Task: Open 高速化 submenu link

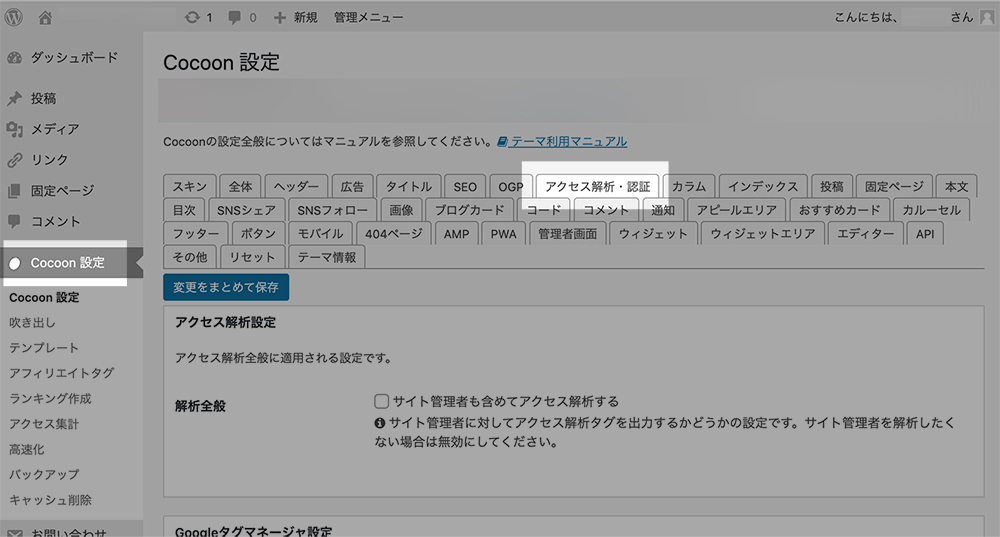Action: (27, 450)
